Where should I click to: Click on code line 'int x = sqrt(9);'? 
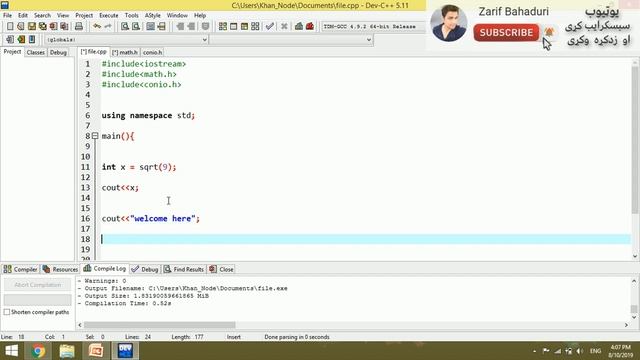[x=139, y=167]
